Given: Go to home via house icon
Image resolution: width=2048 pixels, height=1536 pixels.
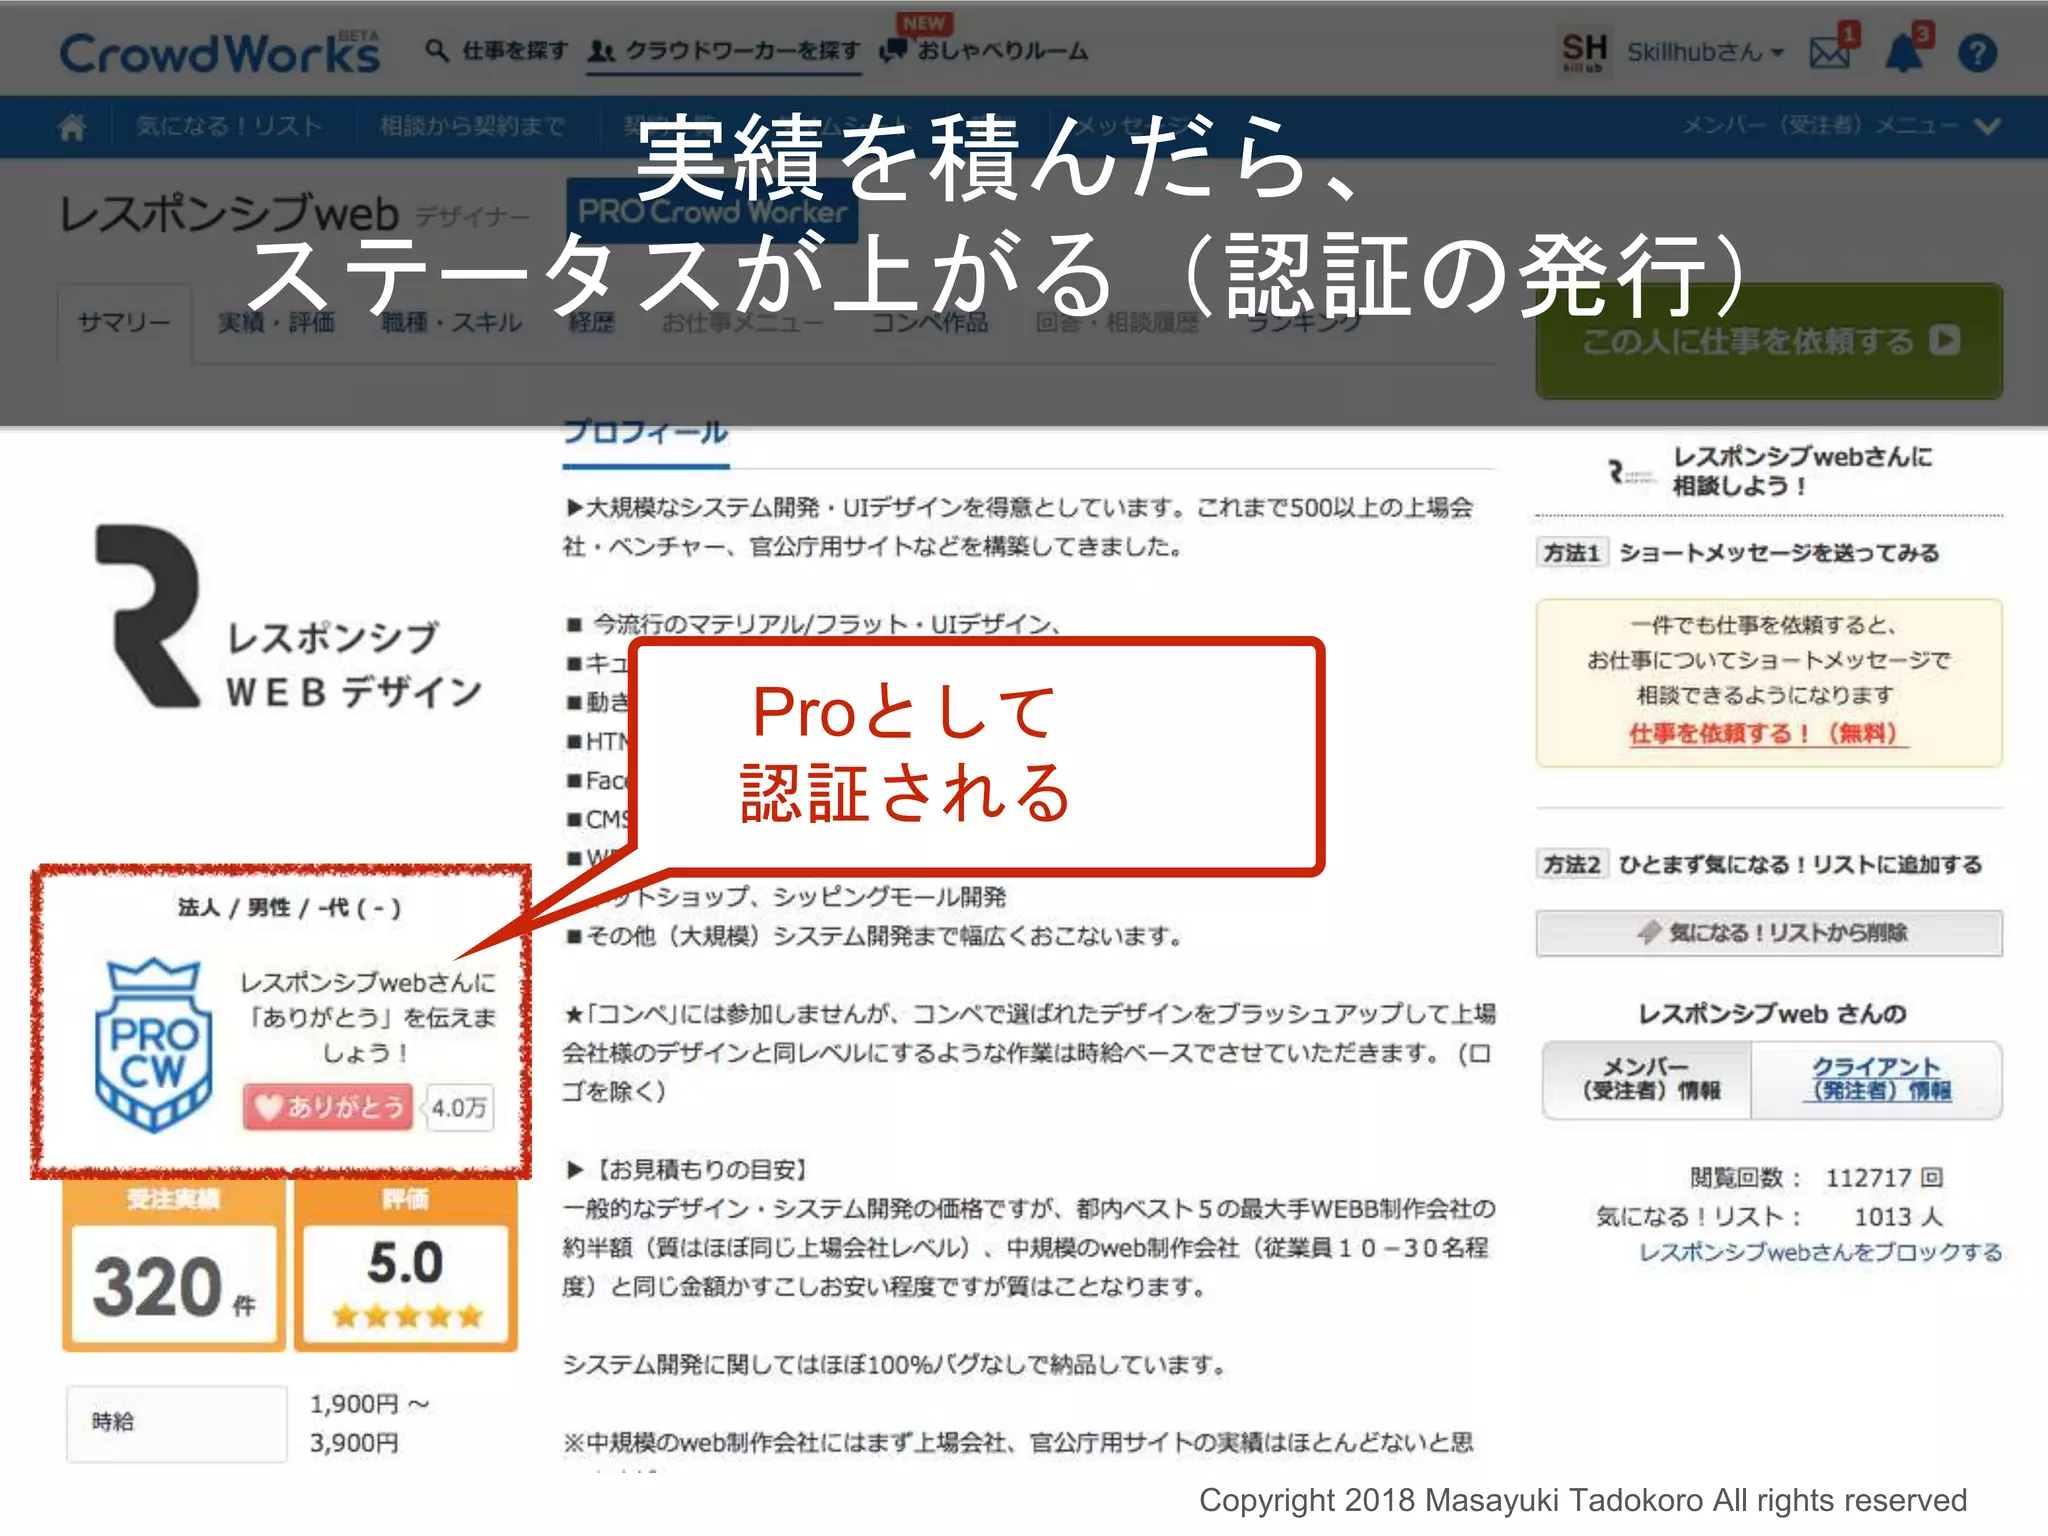Looking at the screenshot, I should [x=72, y=127].
